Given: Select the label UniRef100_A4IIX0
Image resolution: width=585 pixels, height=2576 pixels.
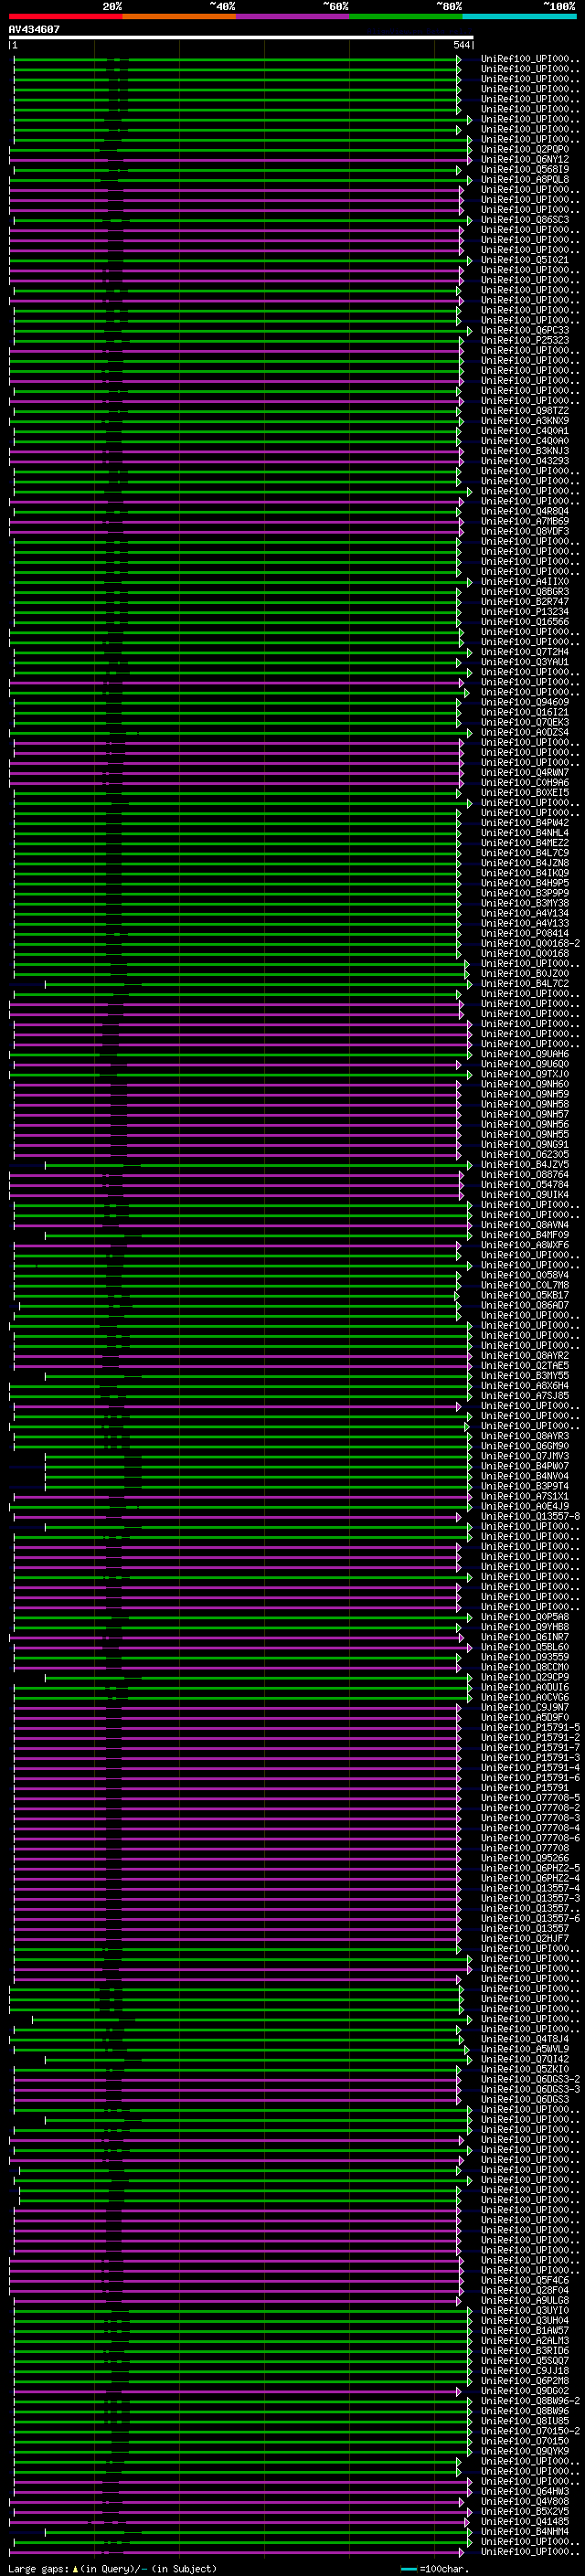Looking at the screenshot, I should pos(525,582).
